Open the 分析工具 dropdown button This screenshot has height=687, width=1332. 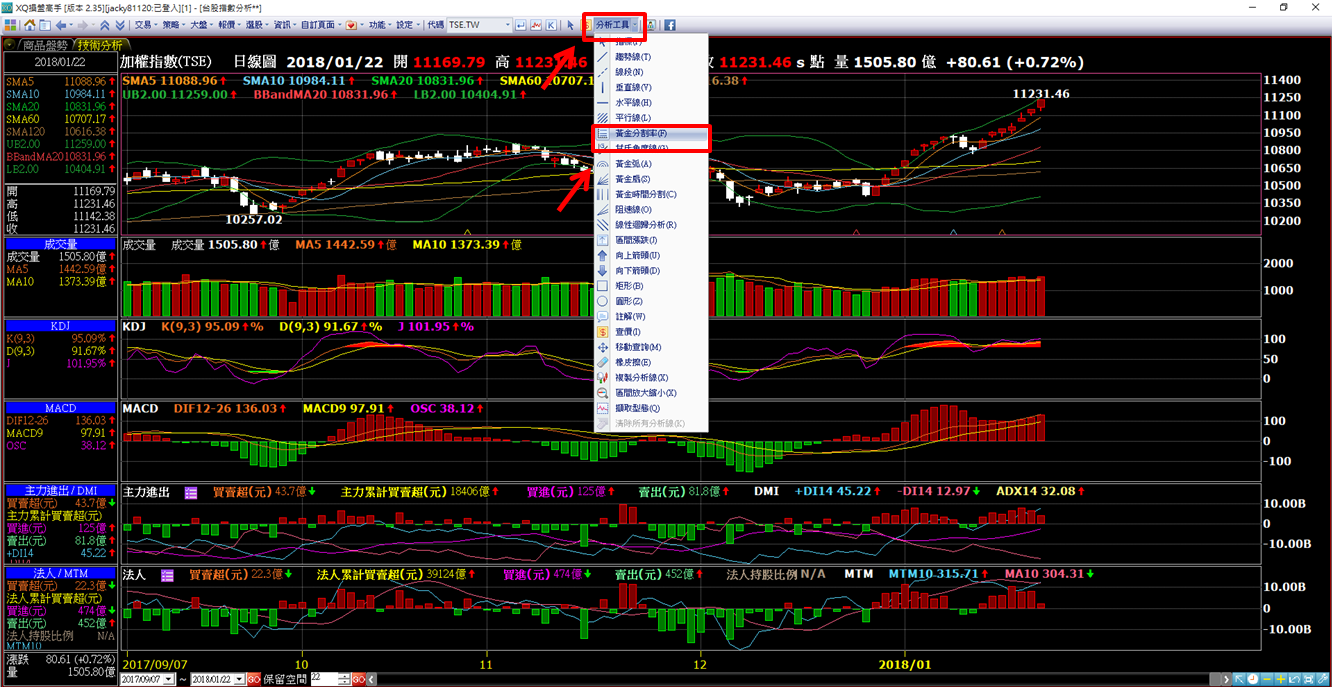tap(614, 25)
